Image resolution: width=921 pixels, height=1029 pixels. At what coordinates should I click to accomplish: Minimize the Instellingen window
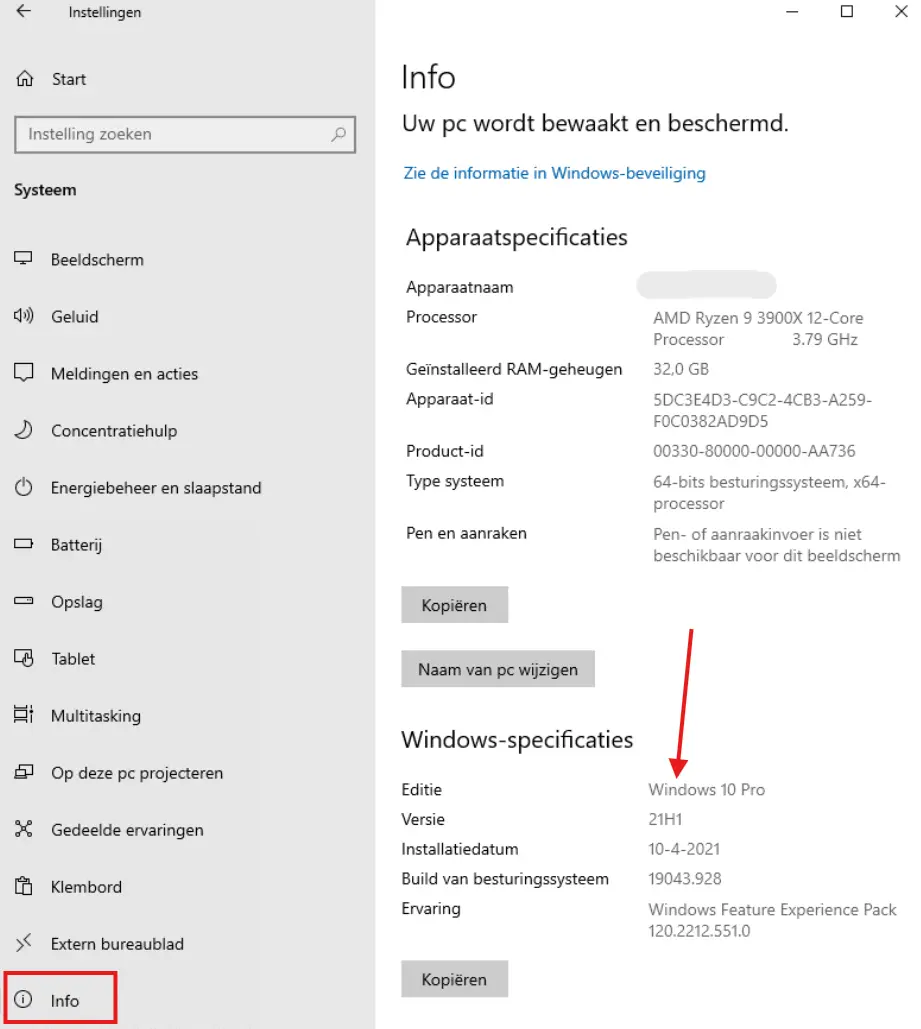792,11
